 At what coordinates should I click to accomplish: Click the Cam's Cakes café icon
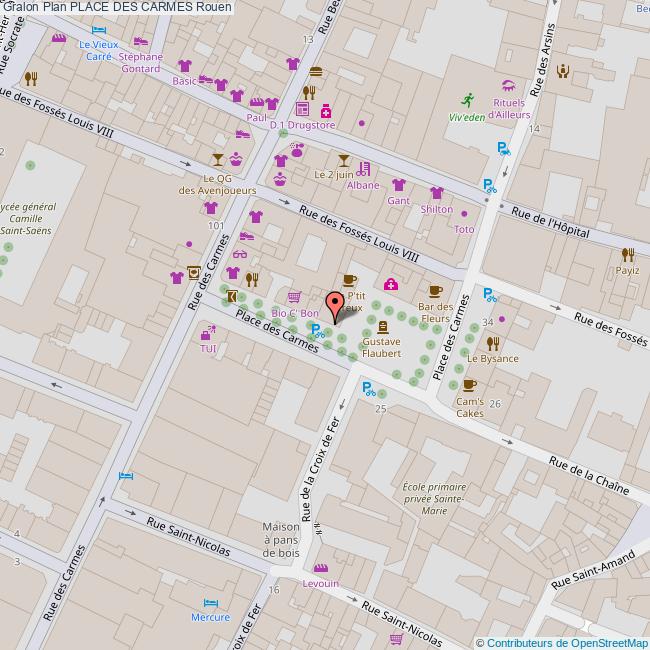470,385
